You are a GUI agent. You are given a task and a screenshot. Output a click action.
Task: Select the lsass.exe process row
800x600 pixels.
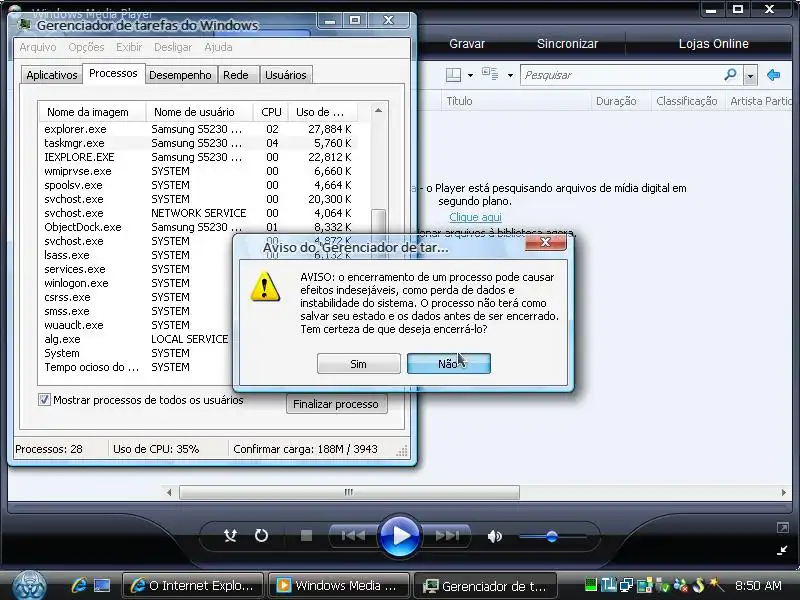[x=135, y=255]
